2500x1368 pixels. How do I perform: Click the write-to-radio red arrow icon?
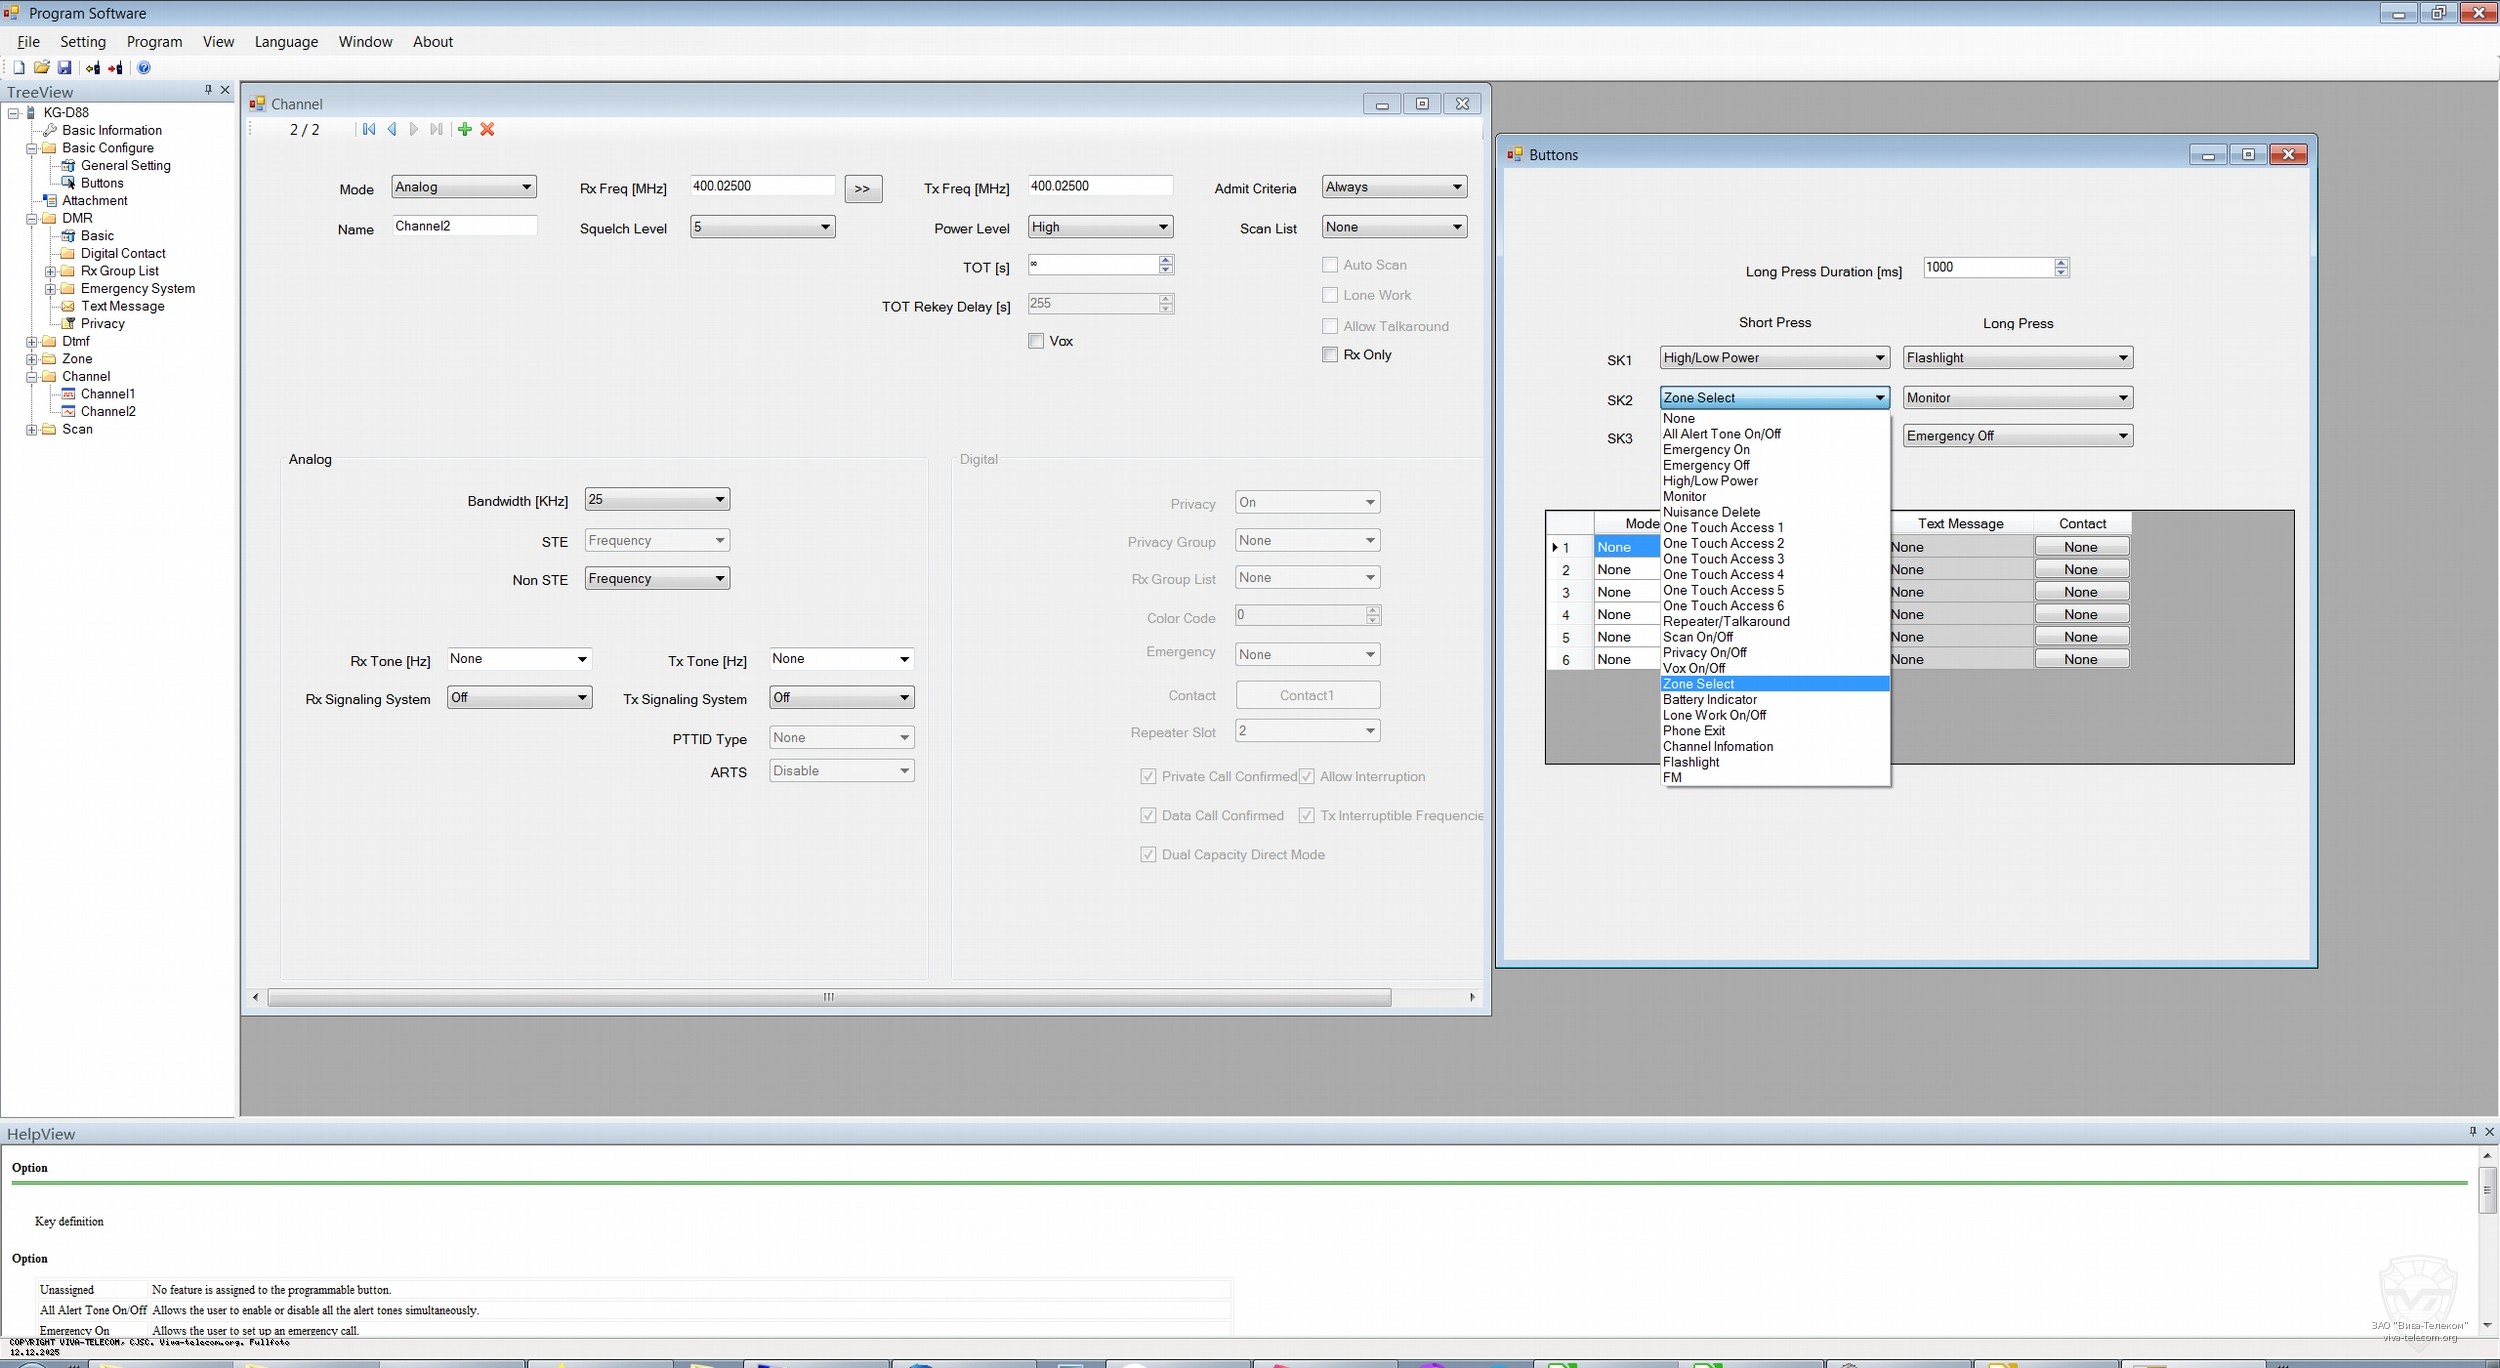pyautogui.click(x=116, y=68)
